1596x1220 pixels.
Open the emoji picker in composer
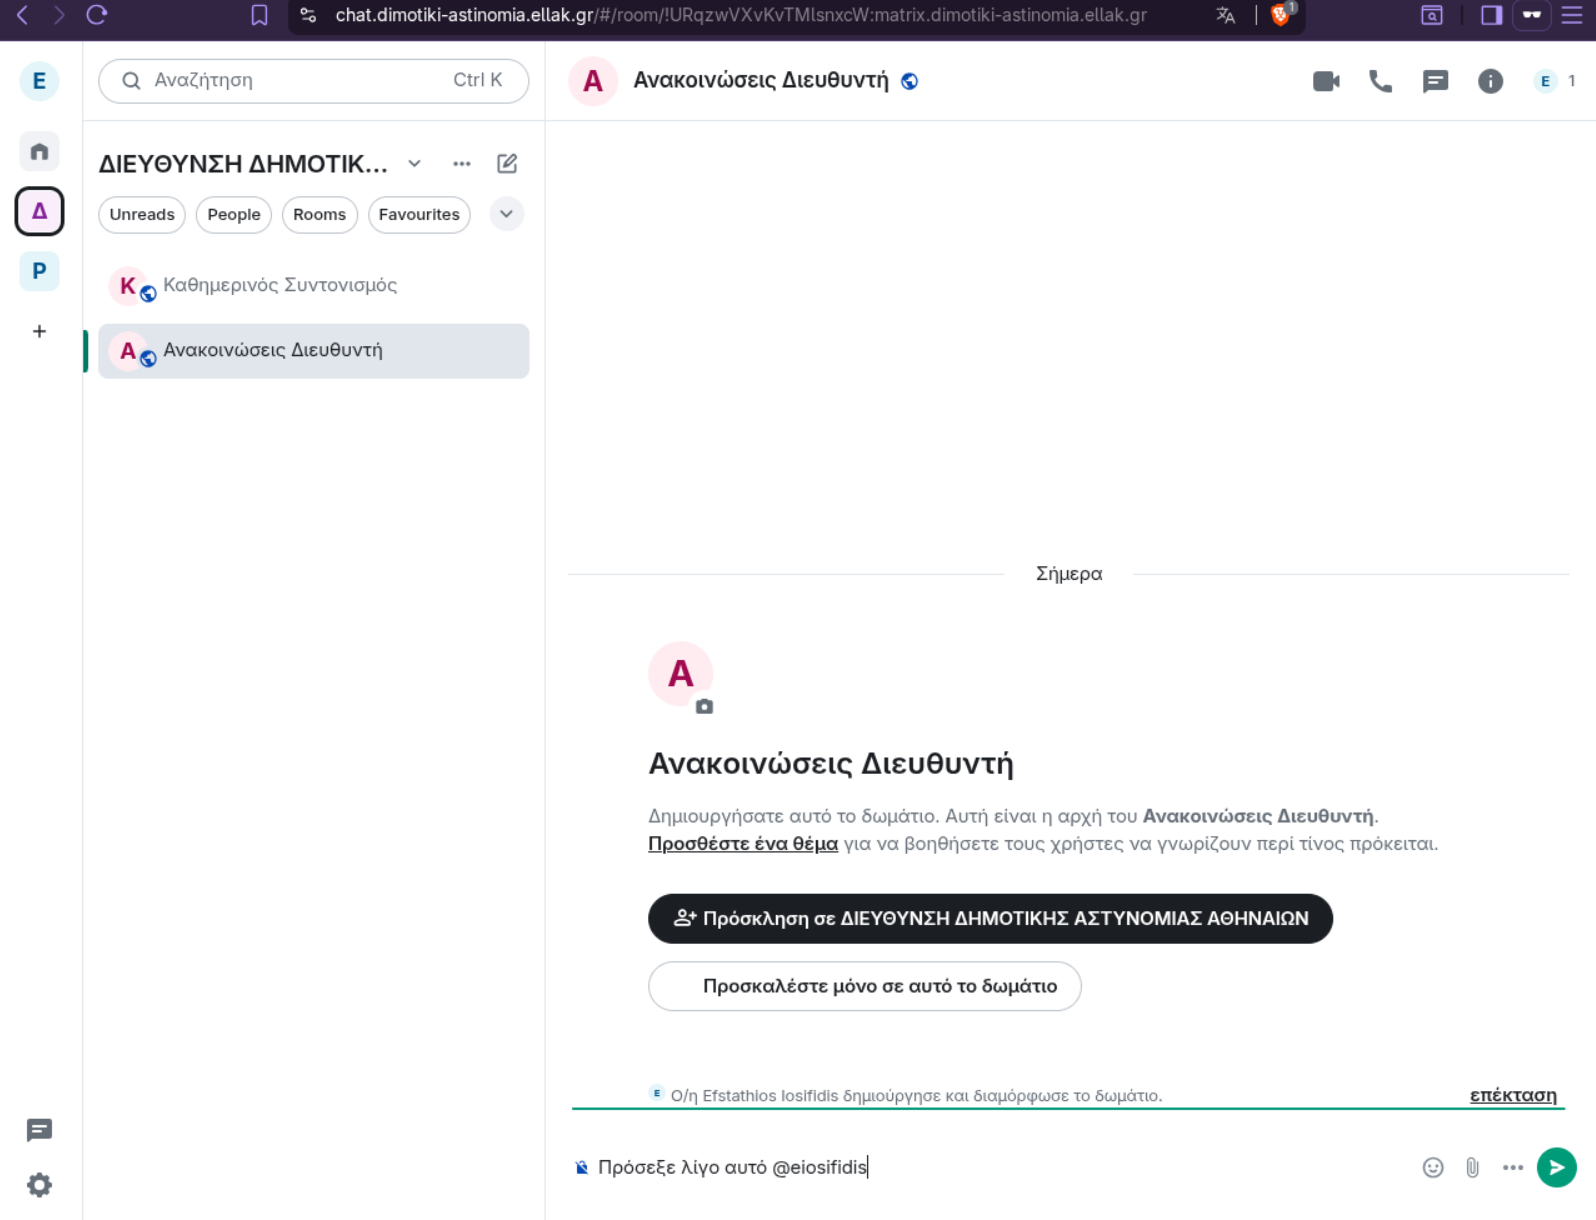pos(1433,1167)
